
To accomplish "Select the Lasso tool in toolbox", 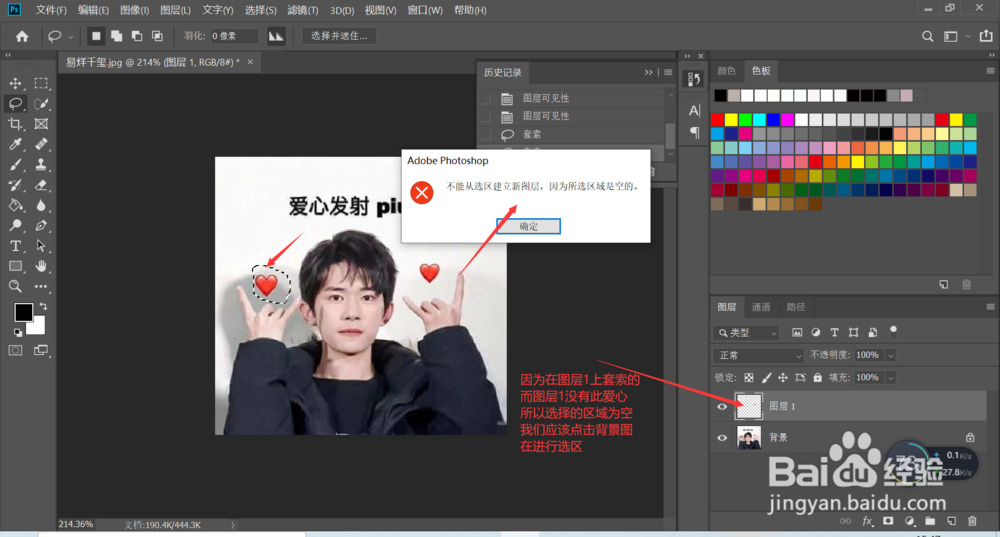I will [x=15, y=103].
